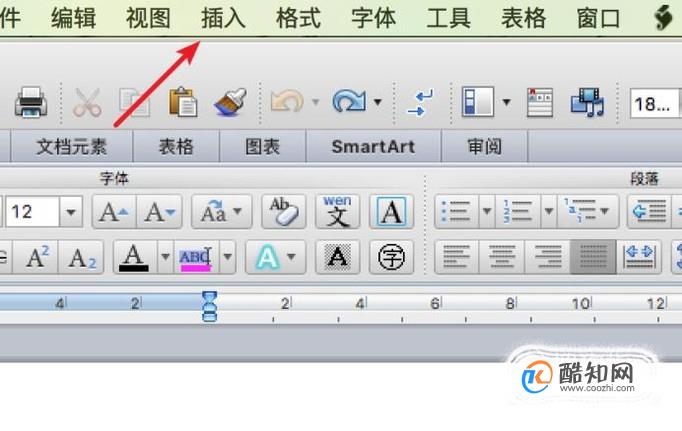682x431 pixels.
Task: Expand the Undo history dropdown arrow
Action: [x=315, y=102]
